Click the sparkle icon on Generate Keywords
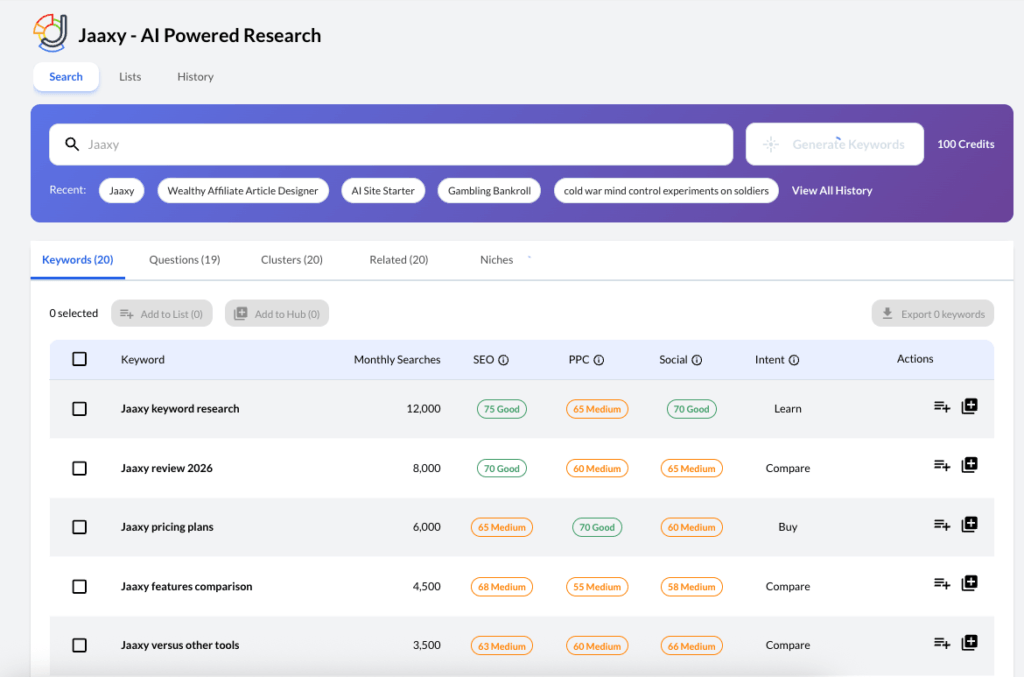 click(x=771, y=143)
